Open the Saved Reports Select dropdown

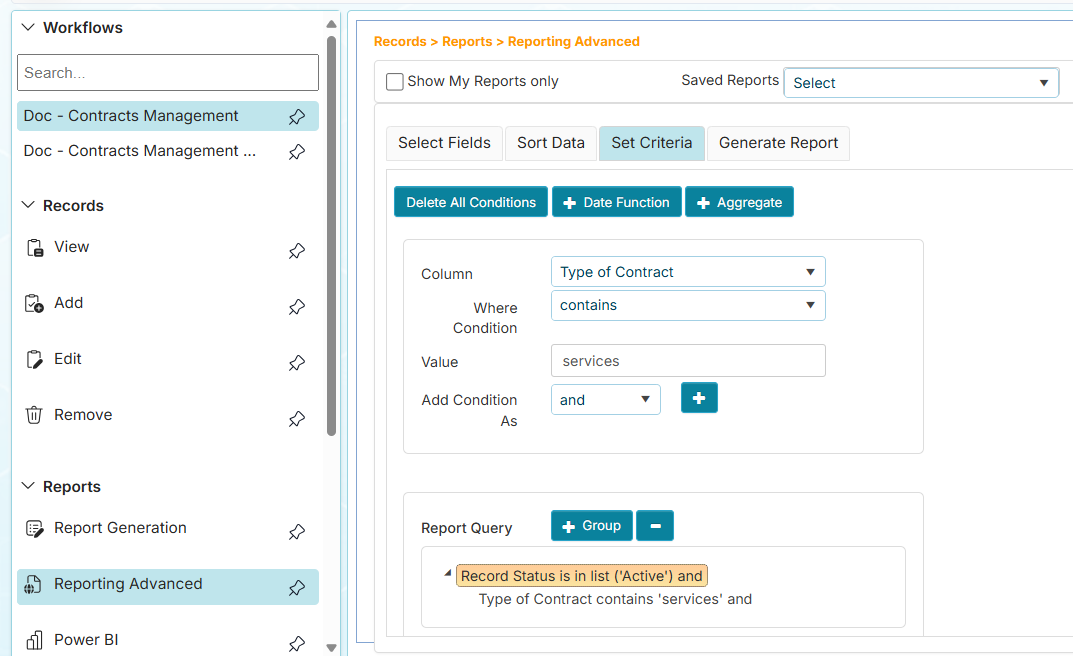920,82
